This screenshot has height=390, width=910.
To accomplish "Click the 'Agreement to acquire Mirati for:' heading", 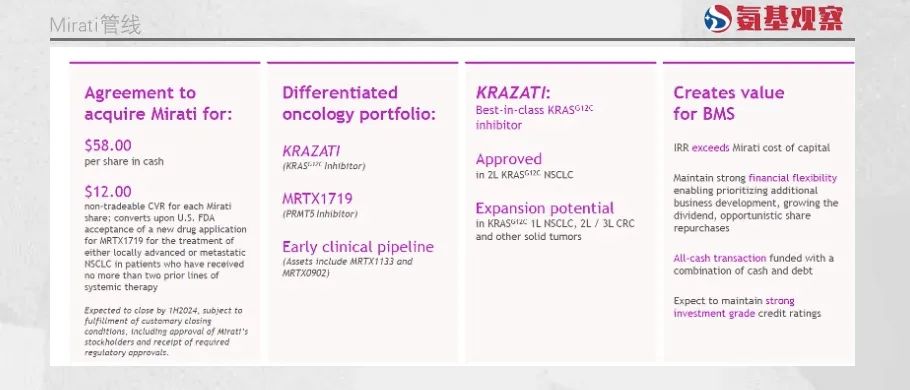I will point(158,103).
